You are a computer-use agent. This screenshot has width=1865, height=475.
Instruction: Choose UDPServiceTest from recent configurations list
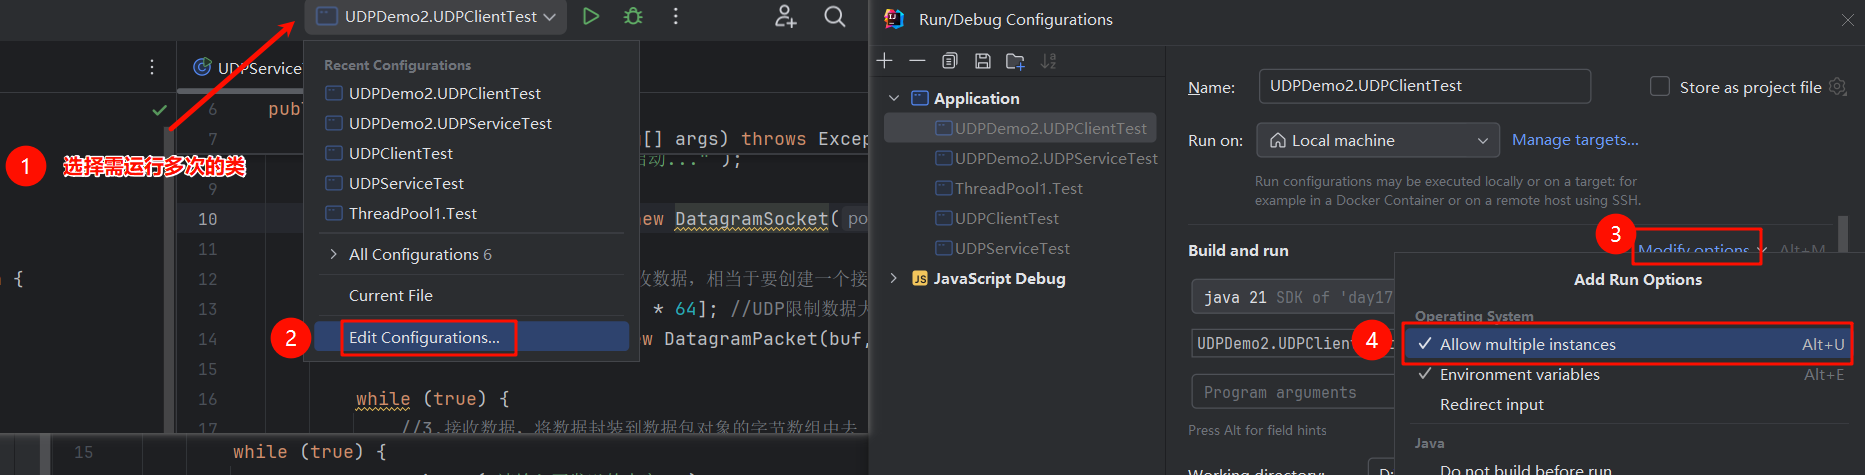pyautogui.click(x=472, y=183)
